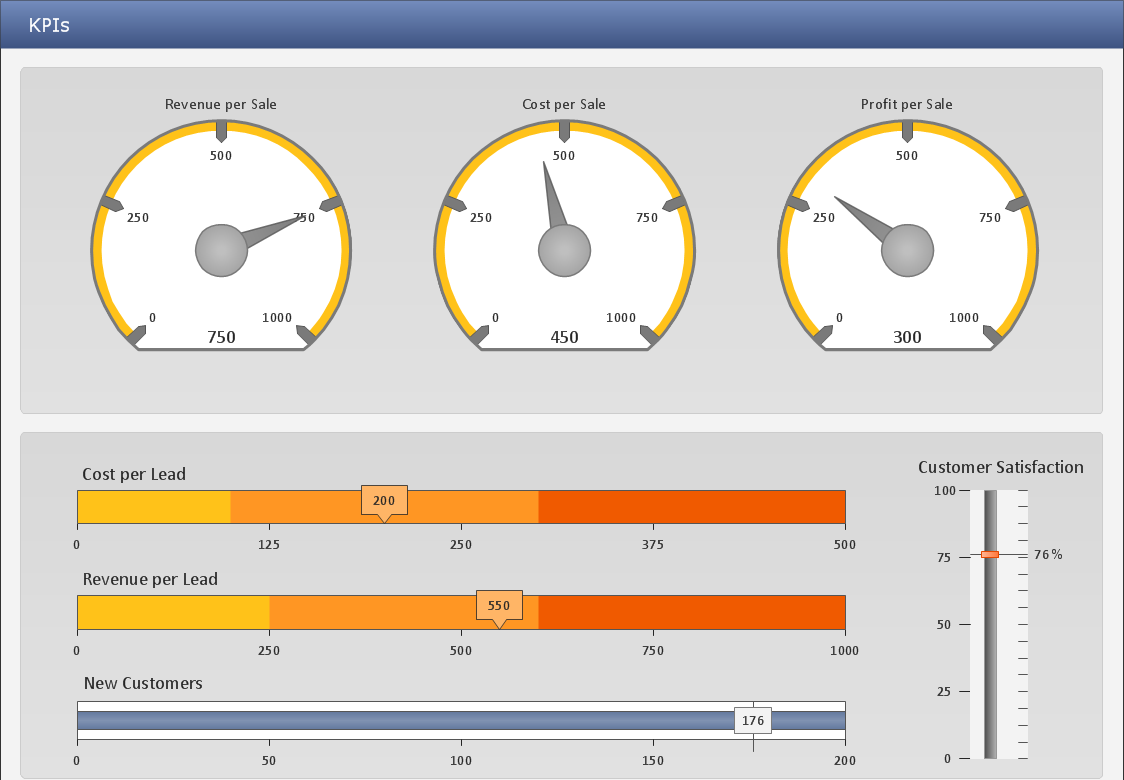Click the Cost per Sale gauge title
The image size is (1124, 780).
564,104
